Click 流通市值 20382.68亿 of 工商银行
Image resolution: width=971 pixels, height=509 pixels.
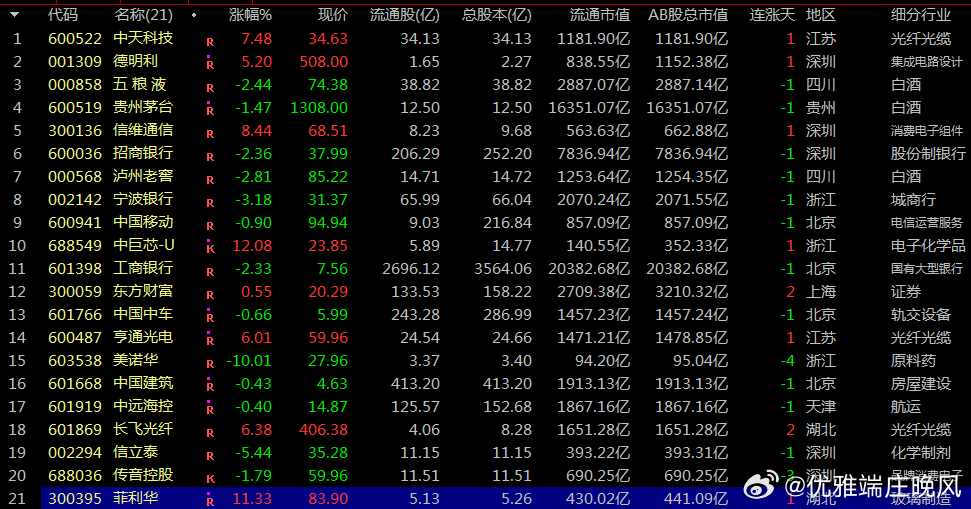pyautogui.click(x=589, y=269)
